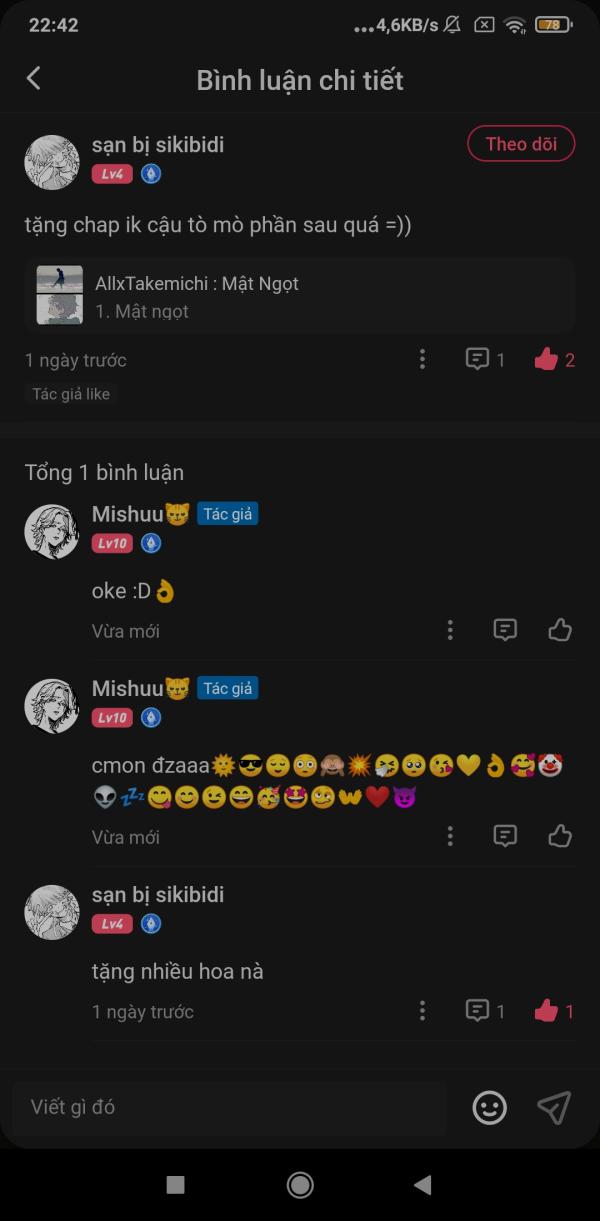Open the emoji picker

(489, 1107)
